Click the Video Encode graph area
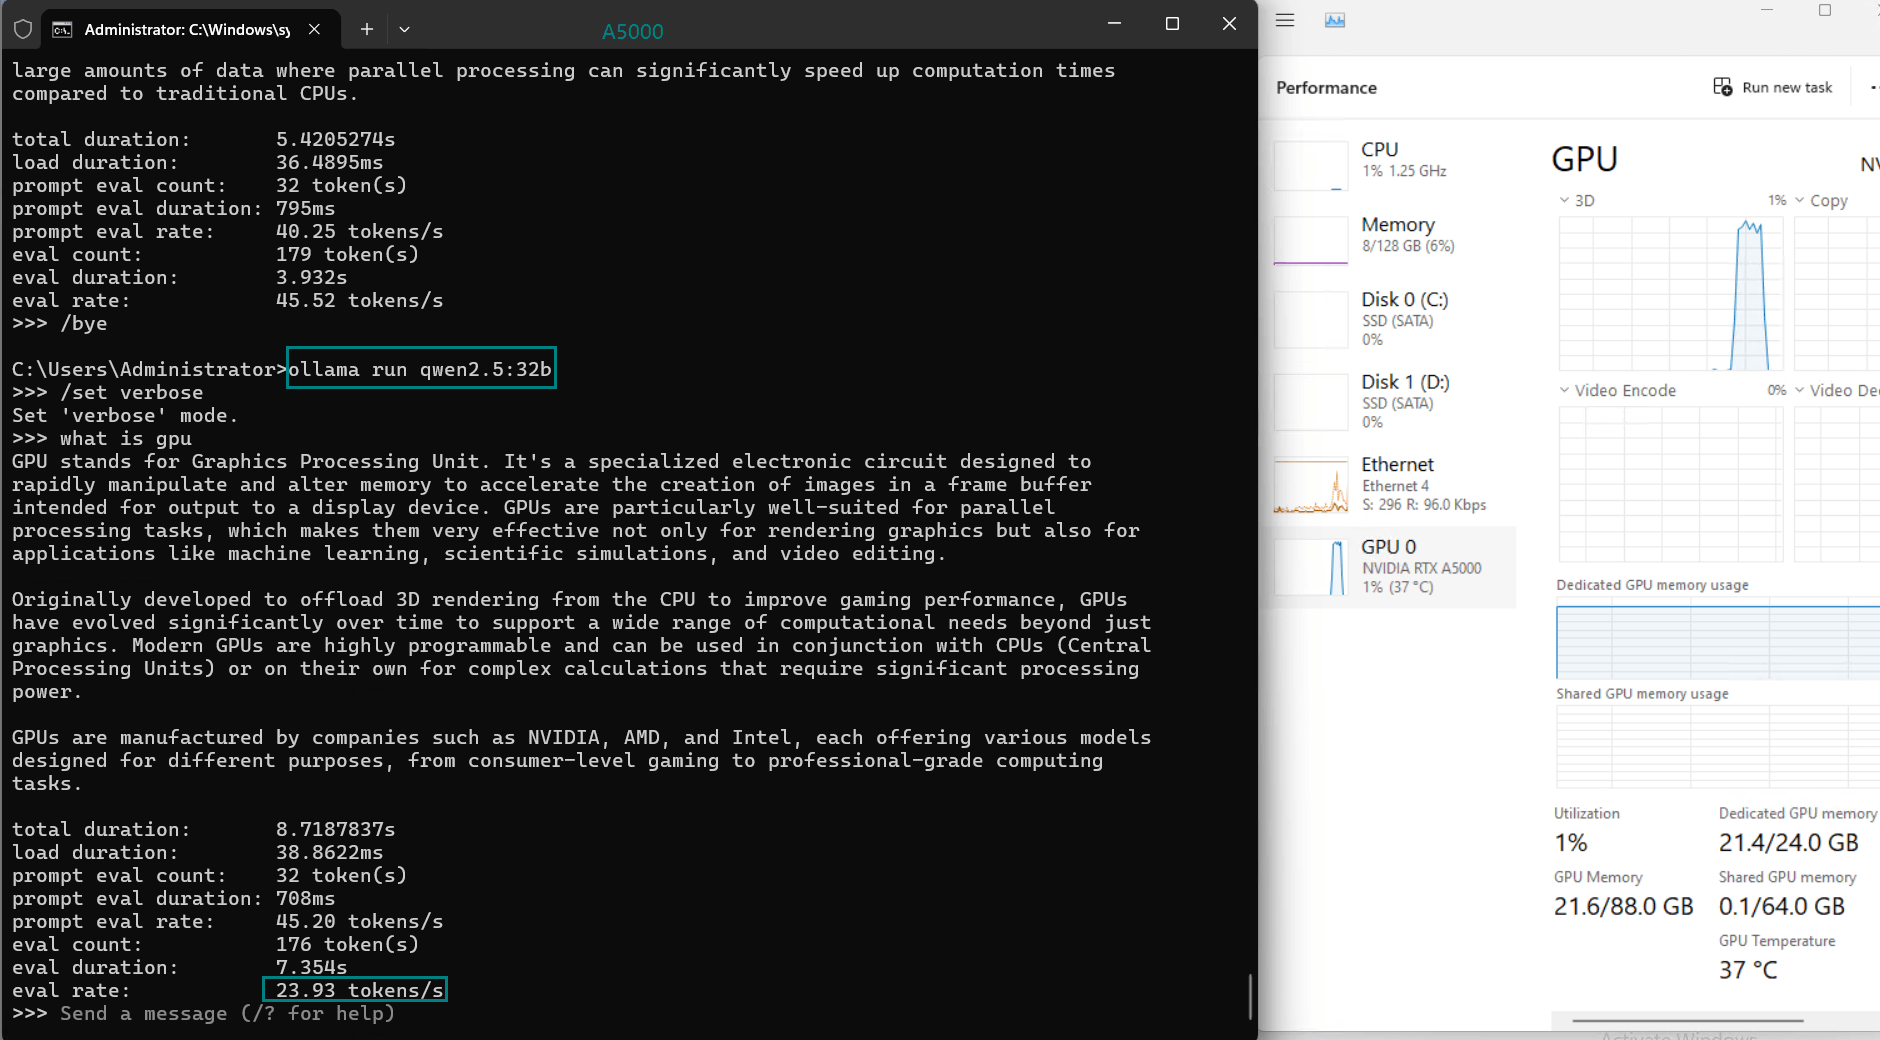Image resolution: width=1880 pixels, height=1040 pixels. coord(1670,484)
